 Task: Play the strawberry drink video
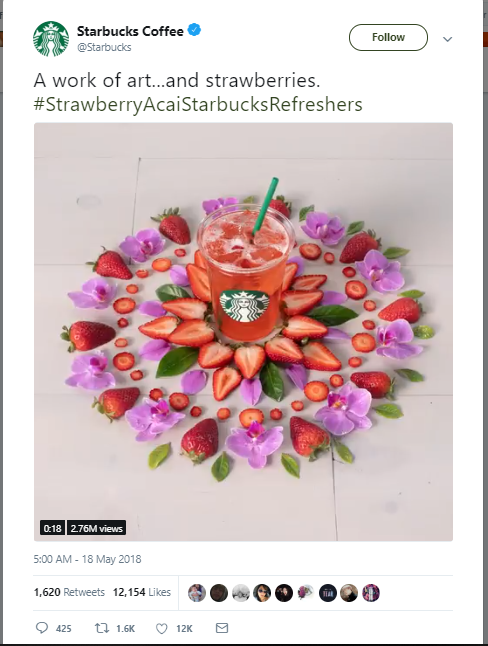pyautogui.click(x=243, y=332)
